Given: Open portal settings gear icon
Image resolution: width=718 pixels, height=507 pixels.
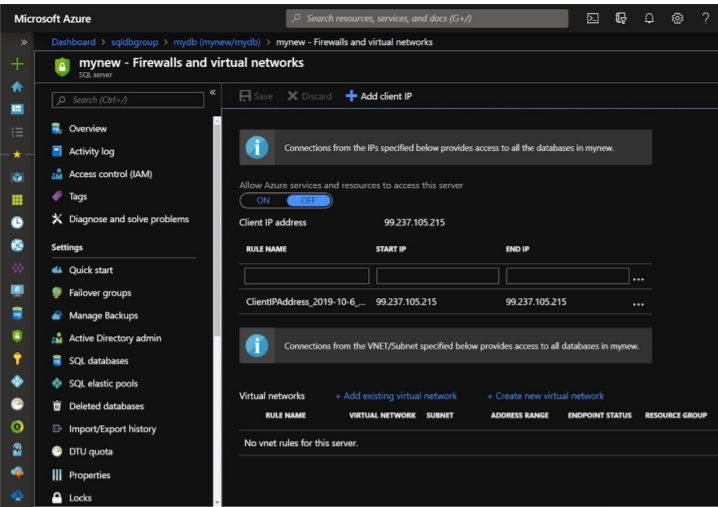Looking at the screenshot, I should point(677,18).
